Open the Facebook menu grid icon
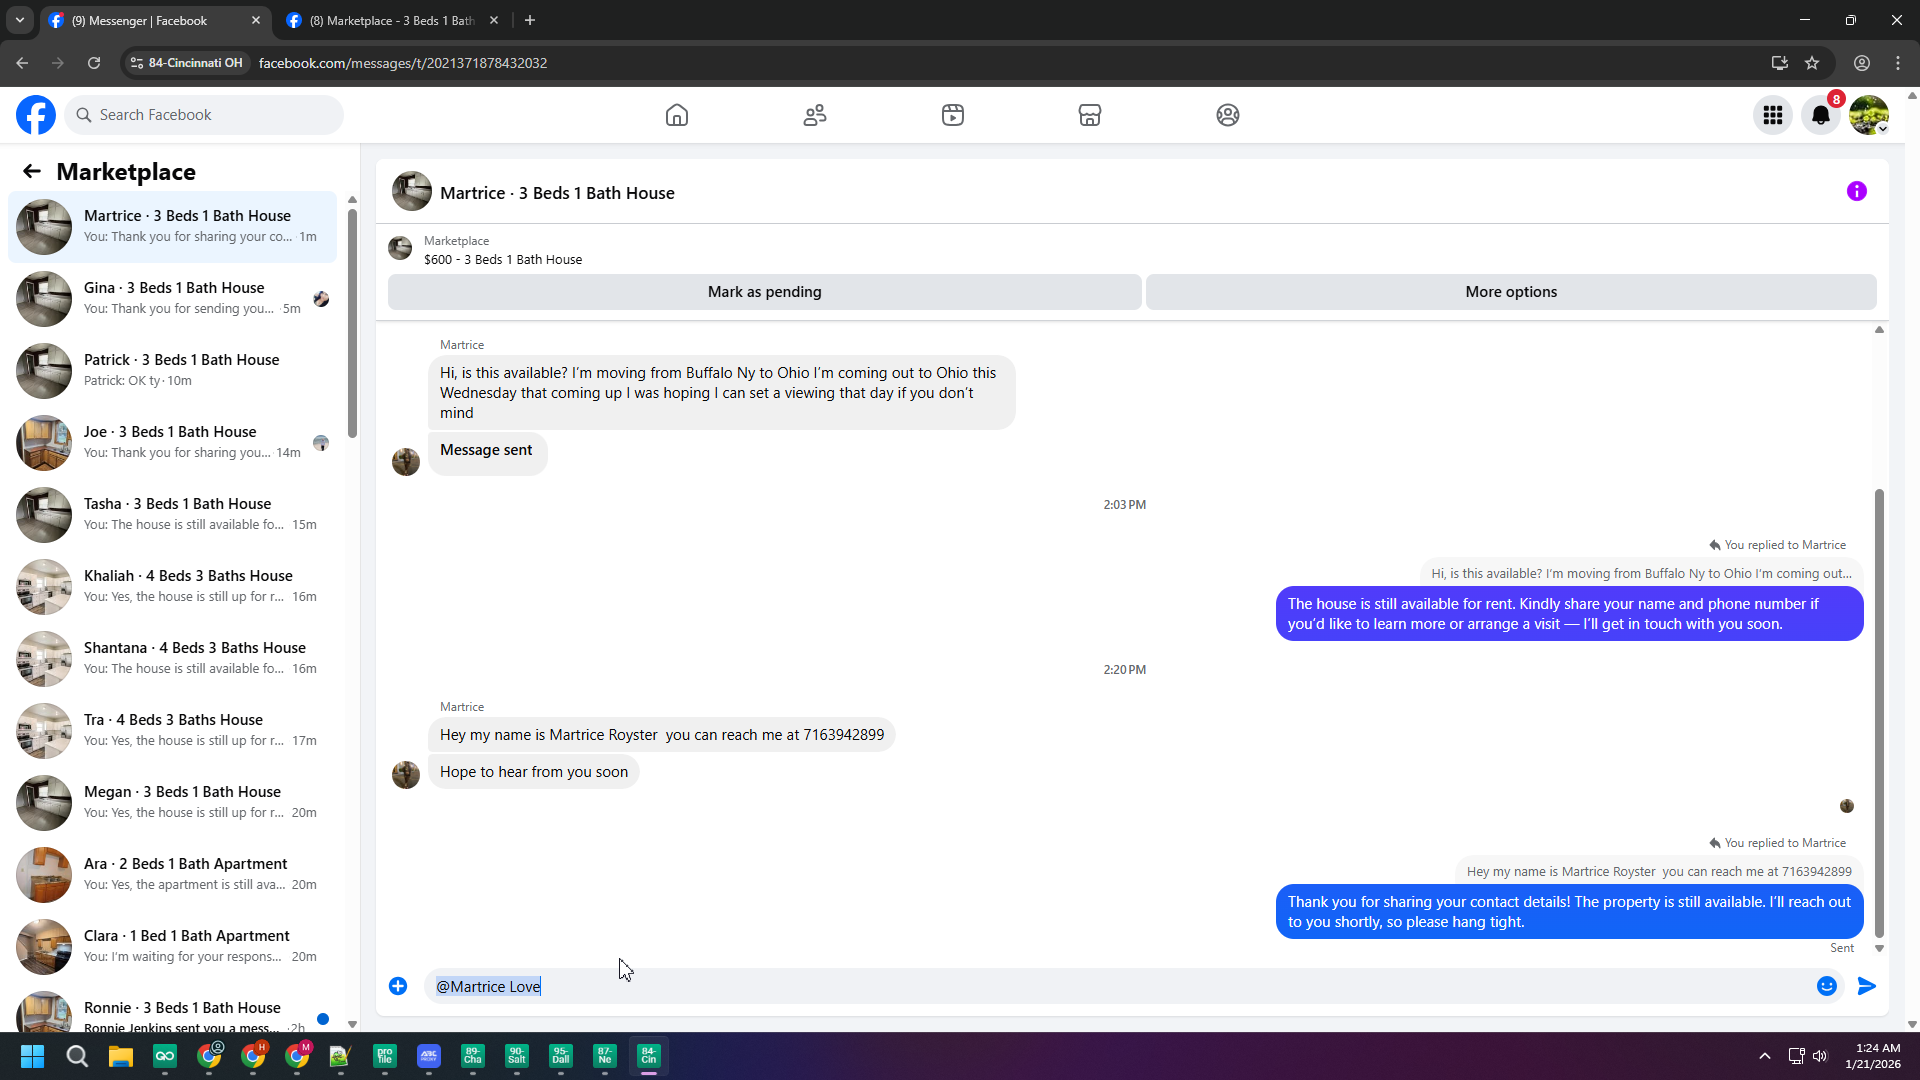 coord(1773,115)
